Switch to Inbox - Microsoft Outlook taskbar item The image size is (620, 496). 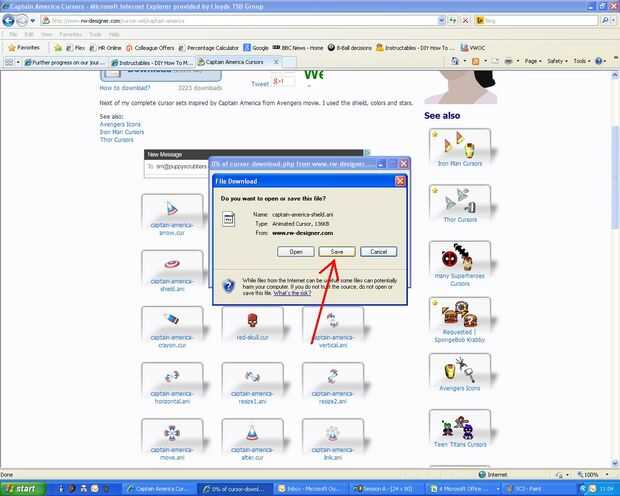[311, 489]
